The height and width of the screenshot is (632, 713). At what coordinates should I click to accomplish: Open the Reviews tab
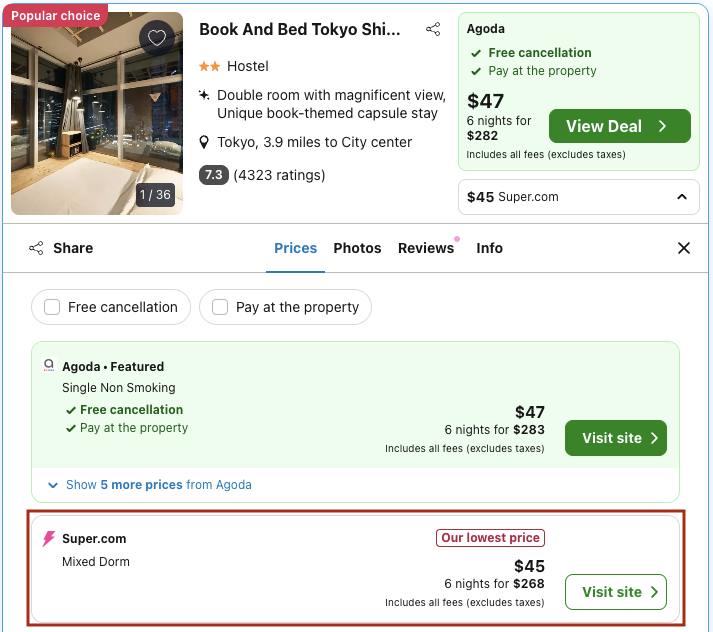point(425,248)
